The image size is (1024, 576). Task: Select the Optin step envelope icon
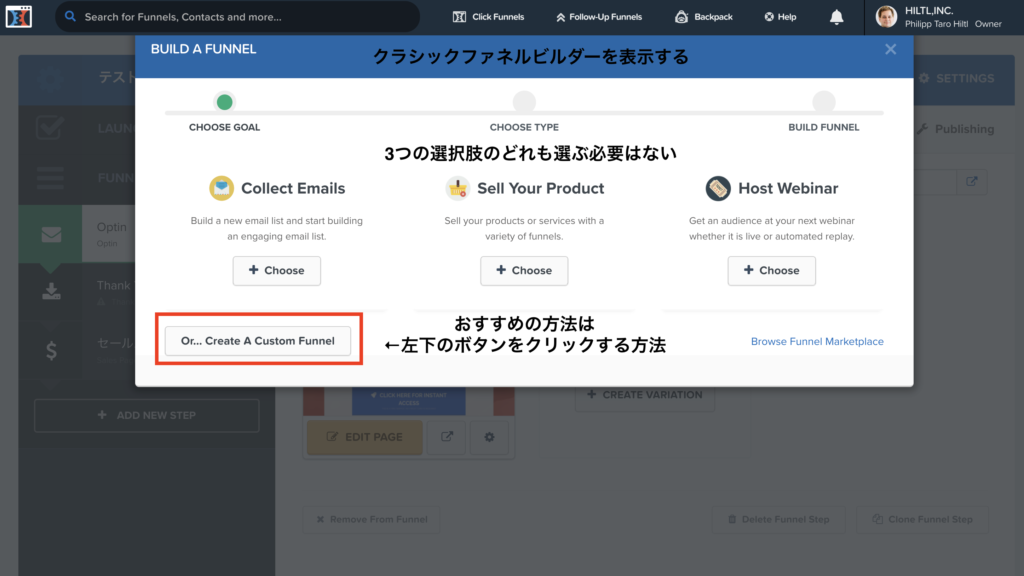click(51, 234)
